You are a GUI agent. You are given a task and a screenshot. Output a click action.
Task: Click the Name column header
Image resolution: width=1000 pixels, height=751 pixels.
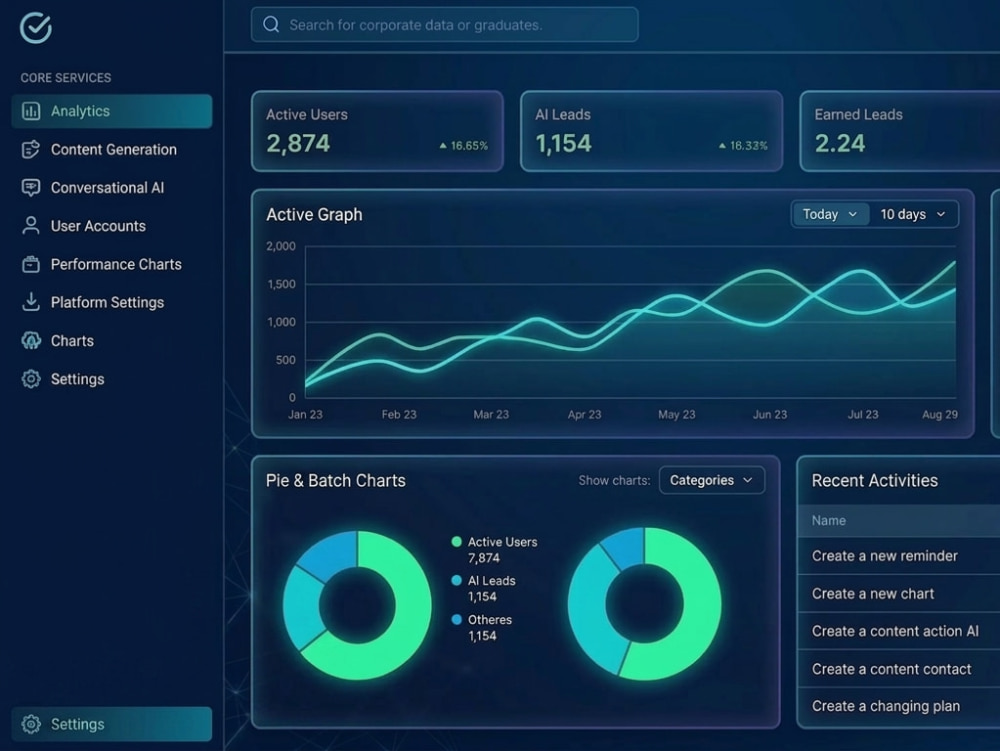tap(899, 521)
